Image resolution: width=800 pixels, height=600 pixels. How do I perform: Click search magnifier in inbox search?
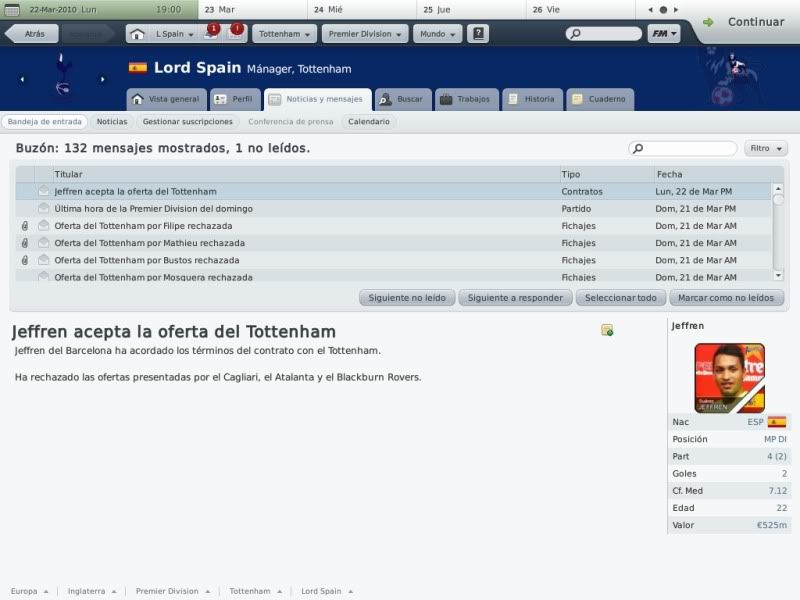click(638, 148)
